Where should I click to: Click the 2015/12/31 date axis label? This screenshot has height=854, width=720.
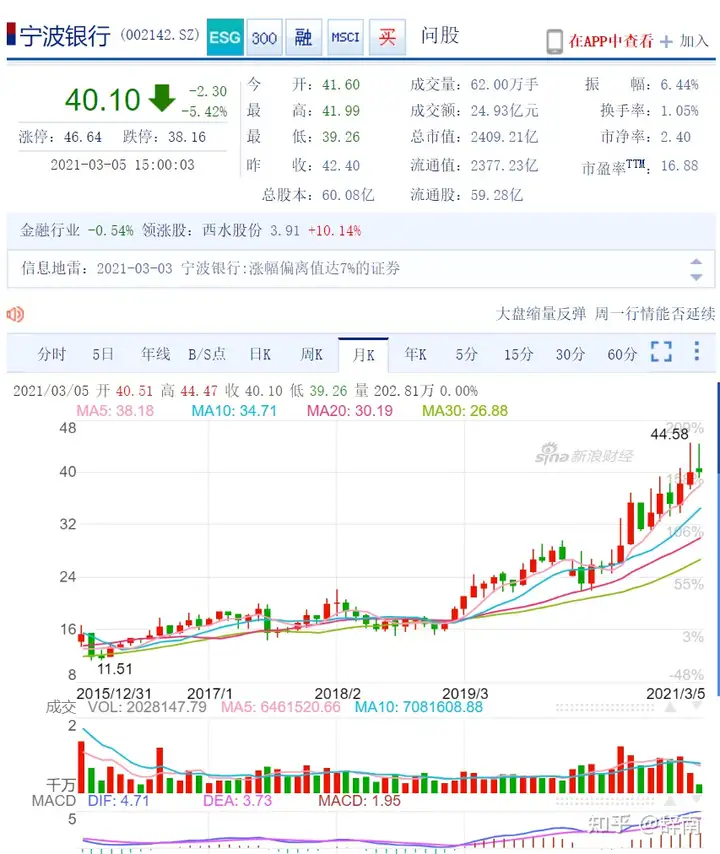[x=114, y=693]
